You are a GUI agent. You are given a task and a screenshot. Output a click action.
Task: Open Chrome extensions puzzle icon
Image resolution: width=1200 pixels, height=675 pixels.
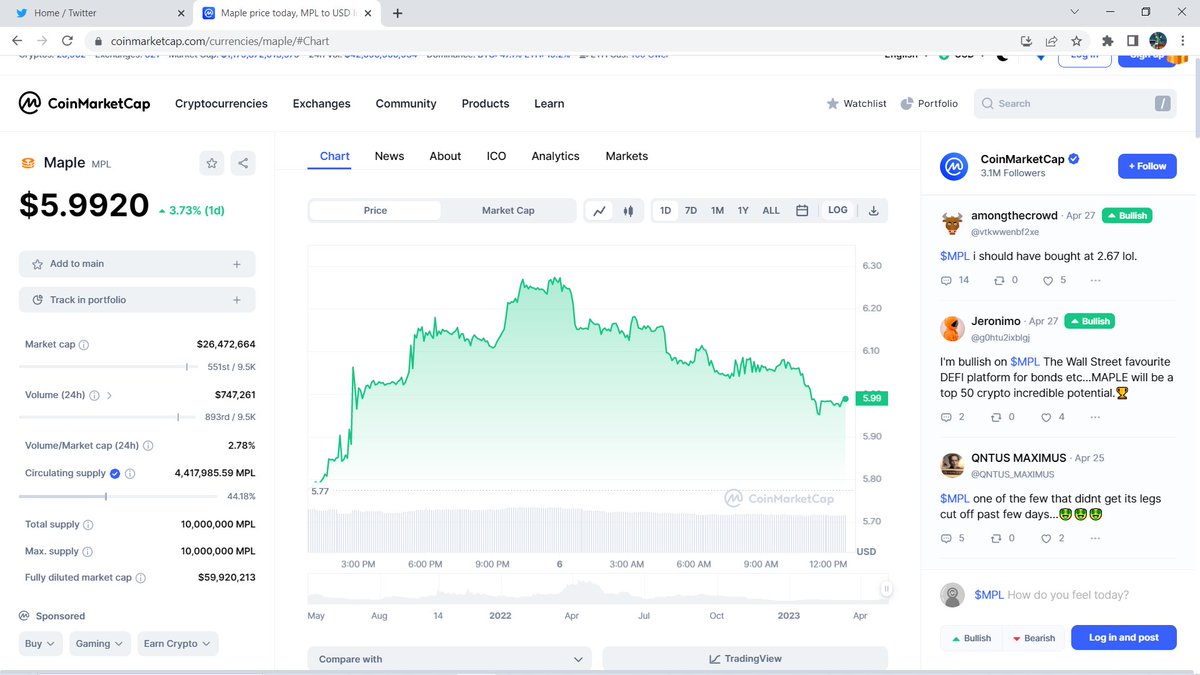point(1107,41)
